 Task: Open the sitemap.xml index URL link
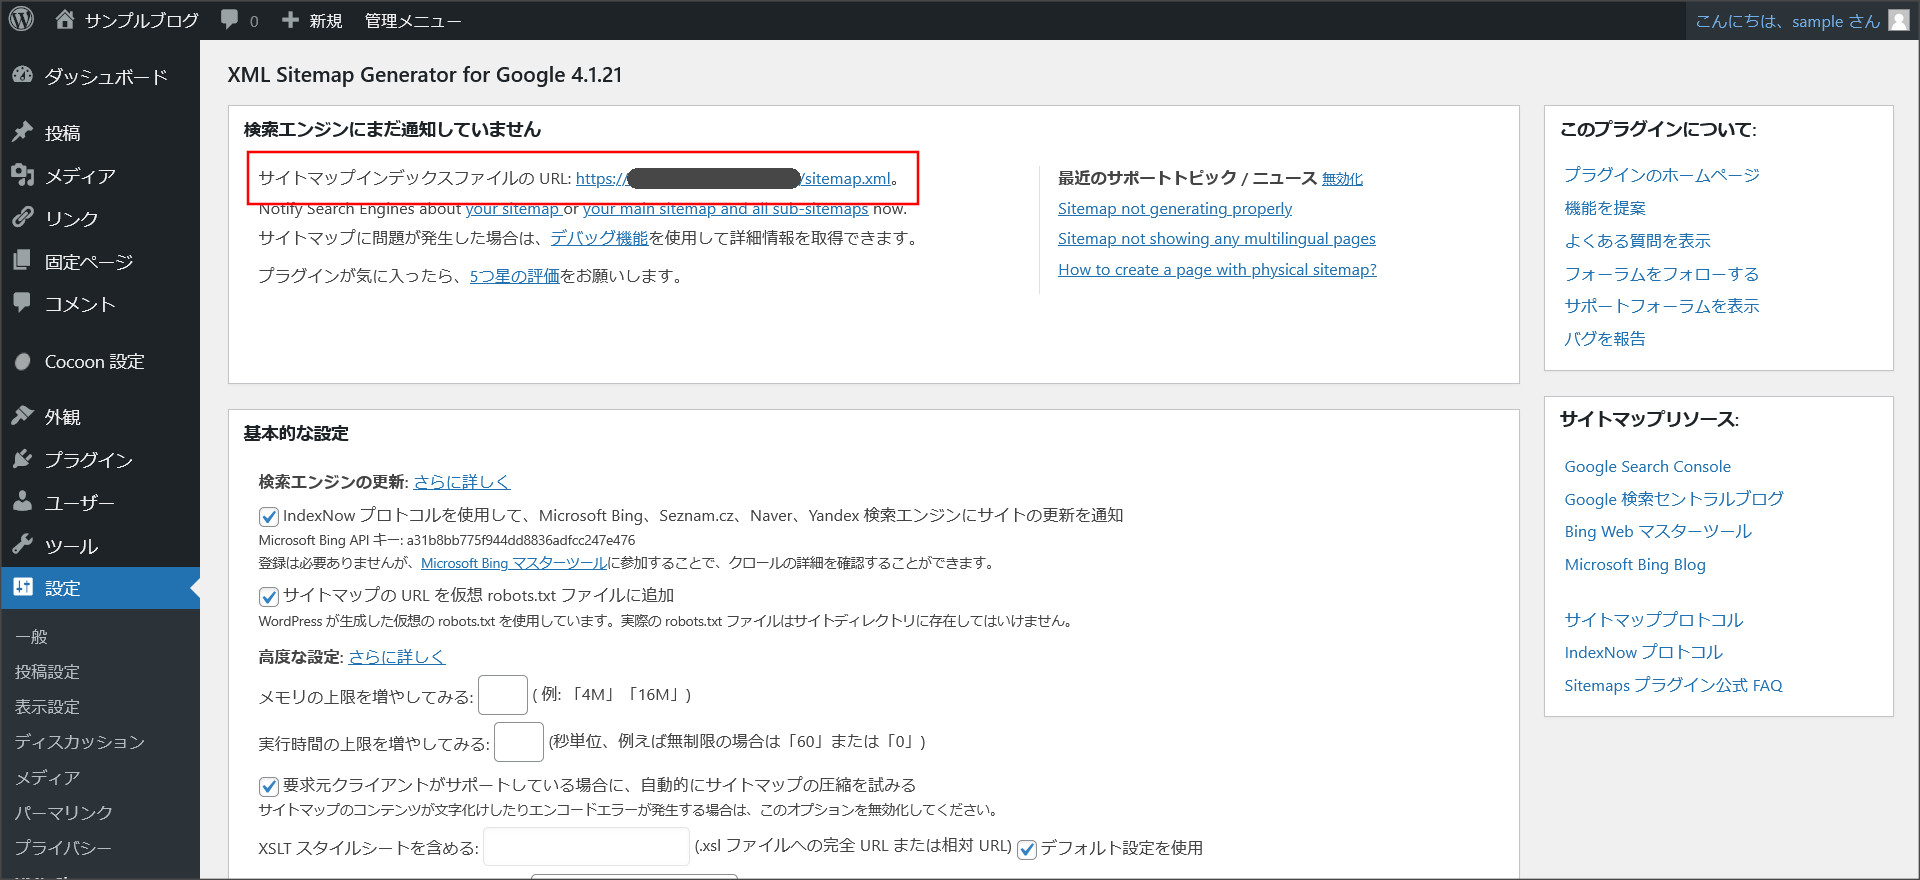(x=733, y=178)
